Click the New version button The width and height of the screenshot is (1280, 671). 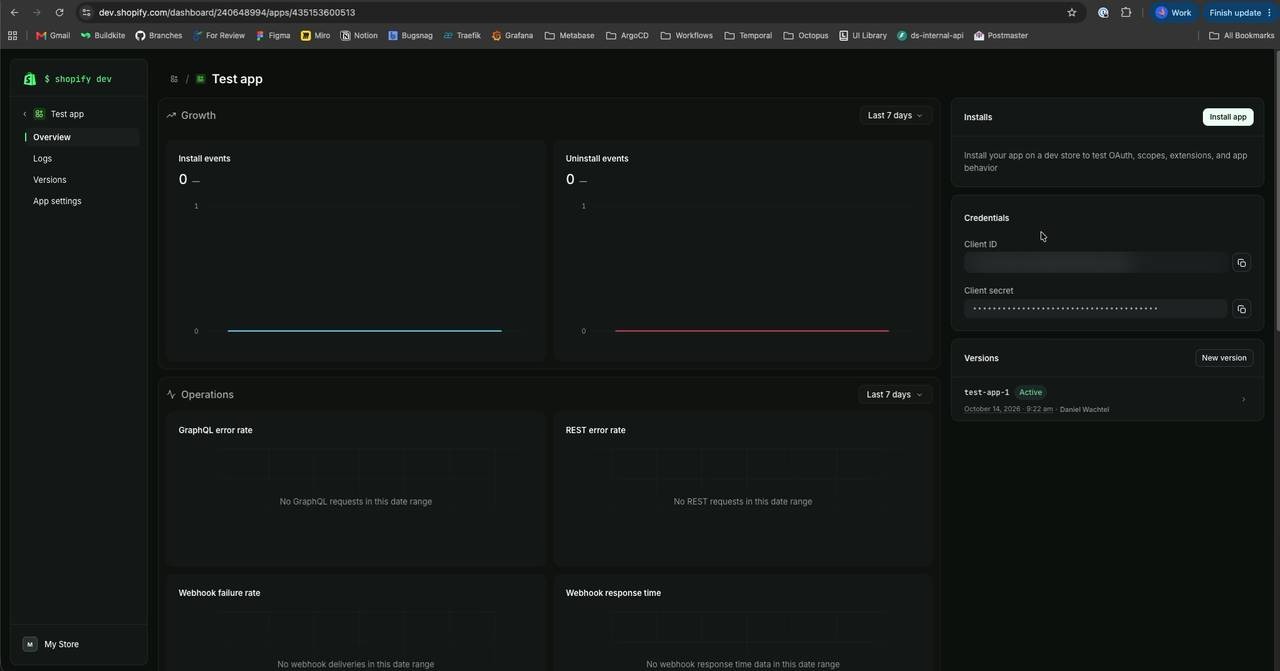1224,358
